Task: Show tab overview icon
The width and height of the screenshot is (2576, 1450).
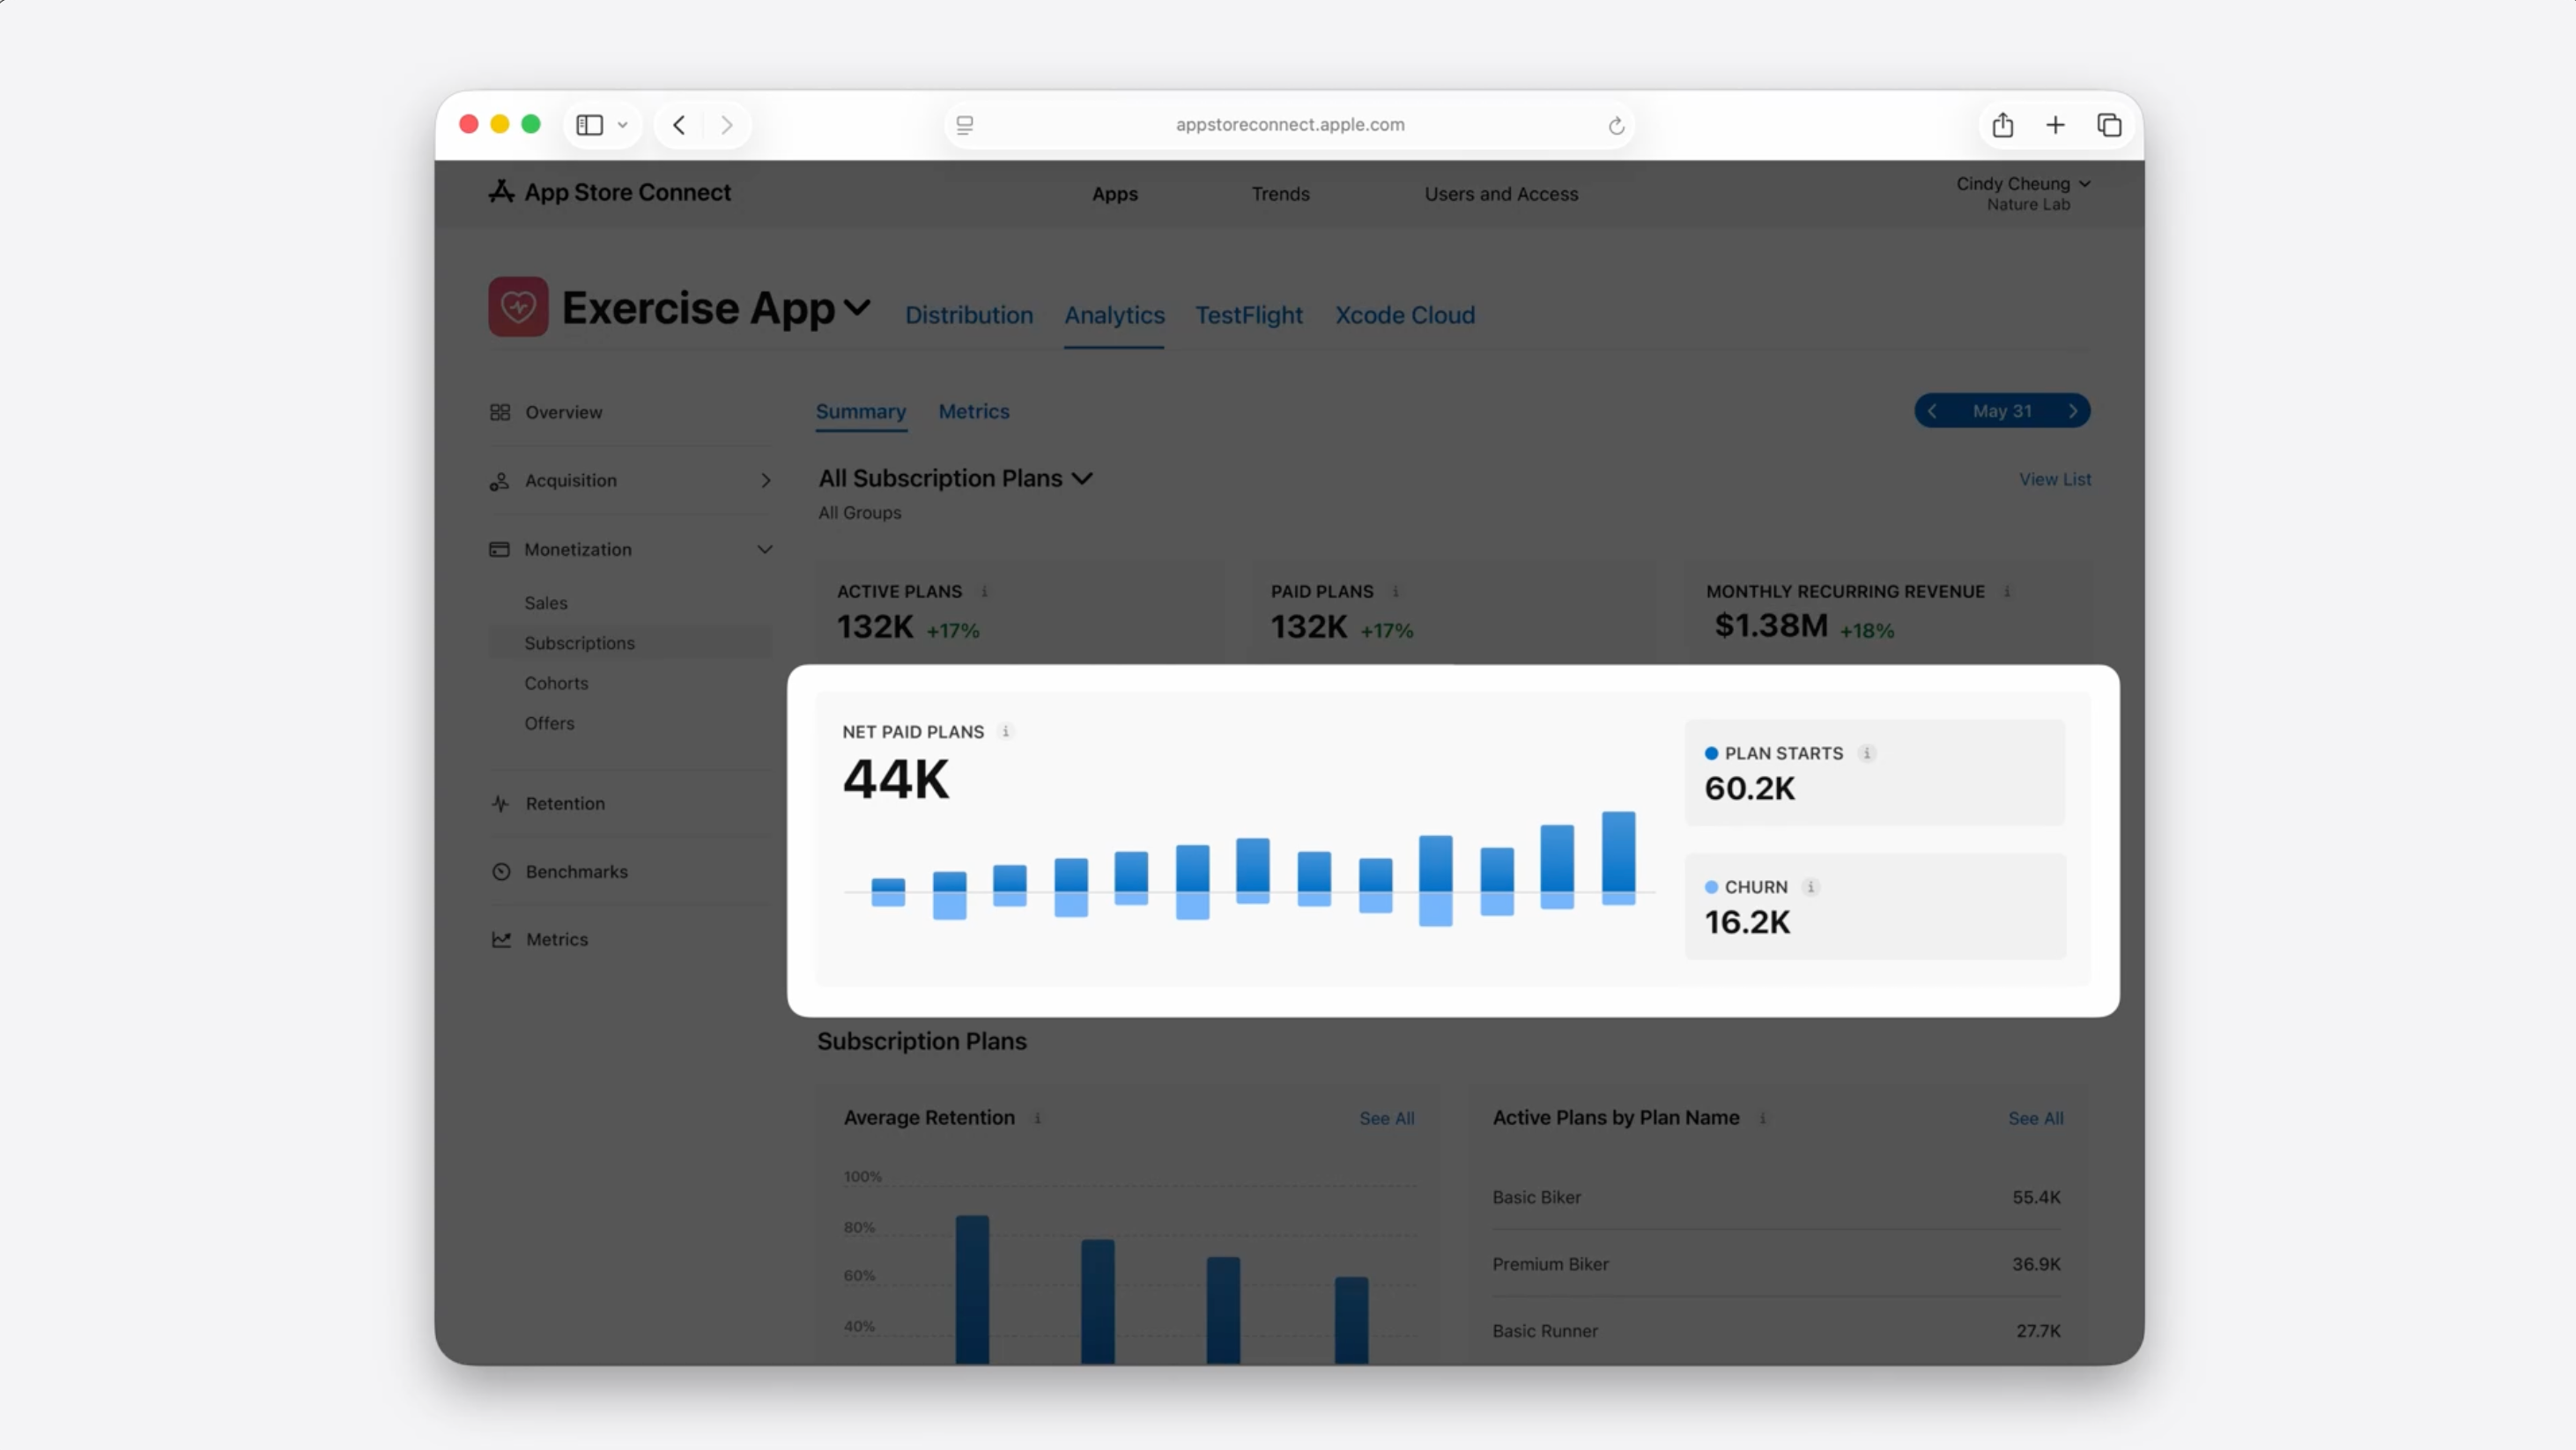Action: coord(2109,125)
